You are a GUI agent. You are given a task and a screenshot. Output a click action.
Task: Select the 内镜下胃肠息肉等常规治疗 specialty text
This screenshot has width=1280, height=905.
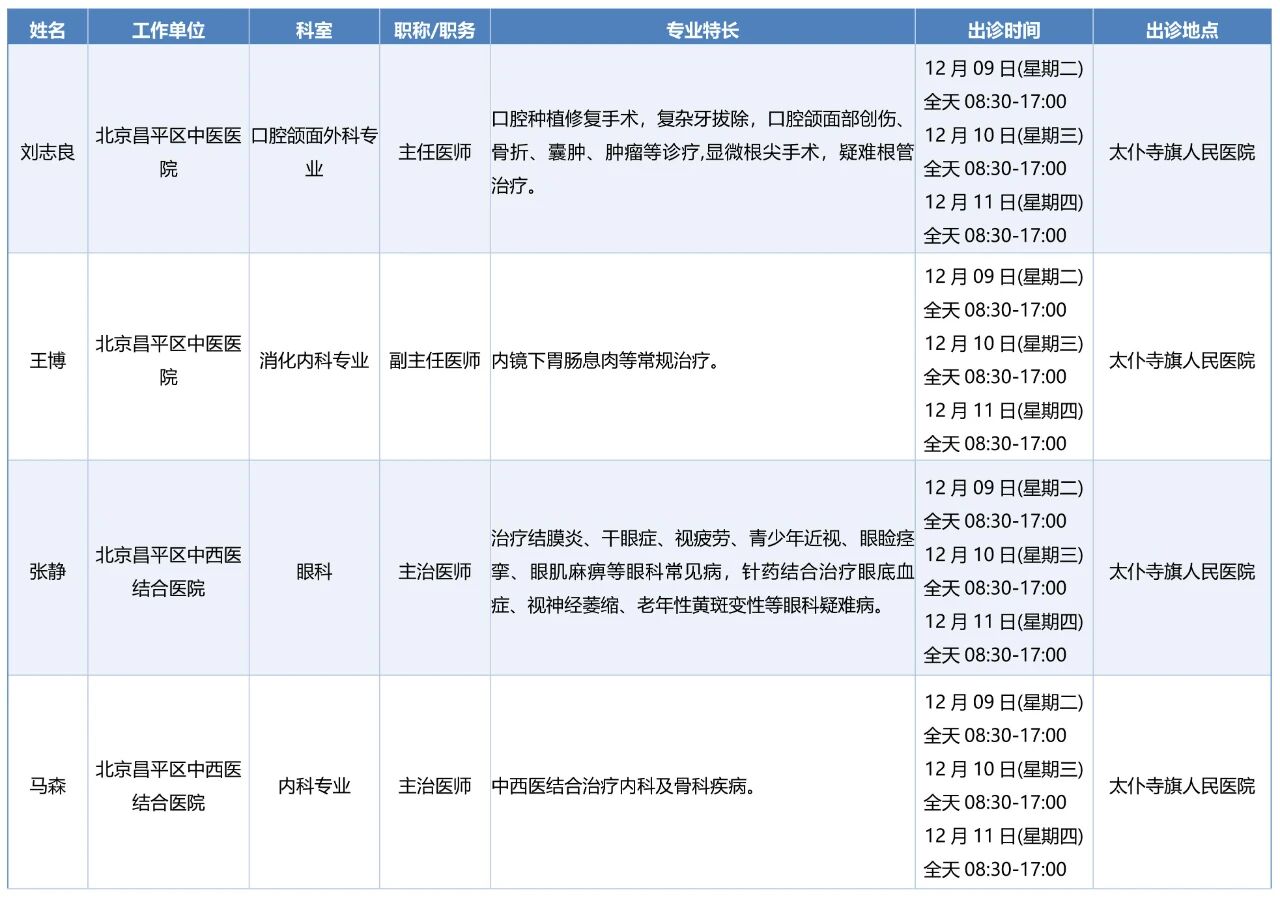coord(606,361)
